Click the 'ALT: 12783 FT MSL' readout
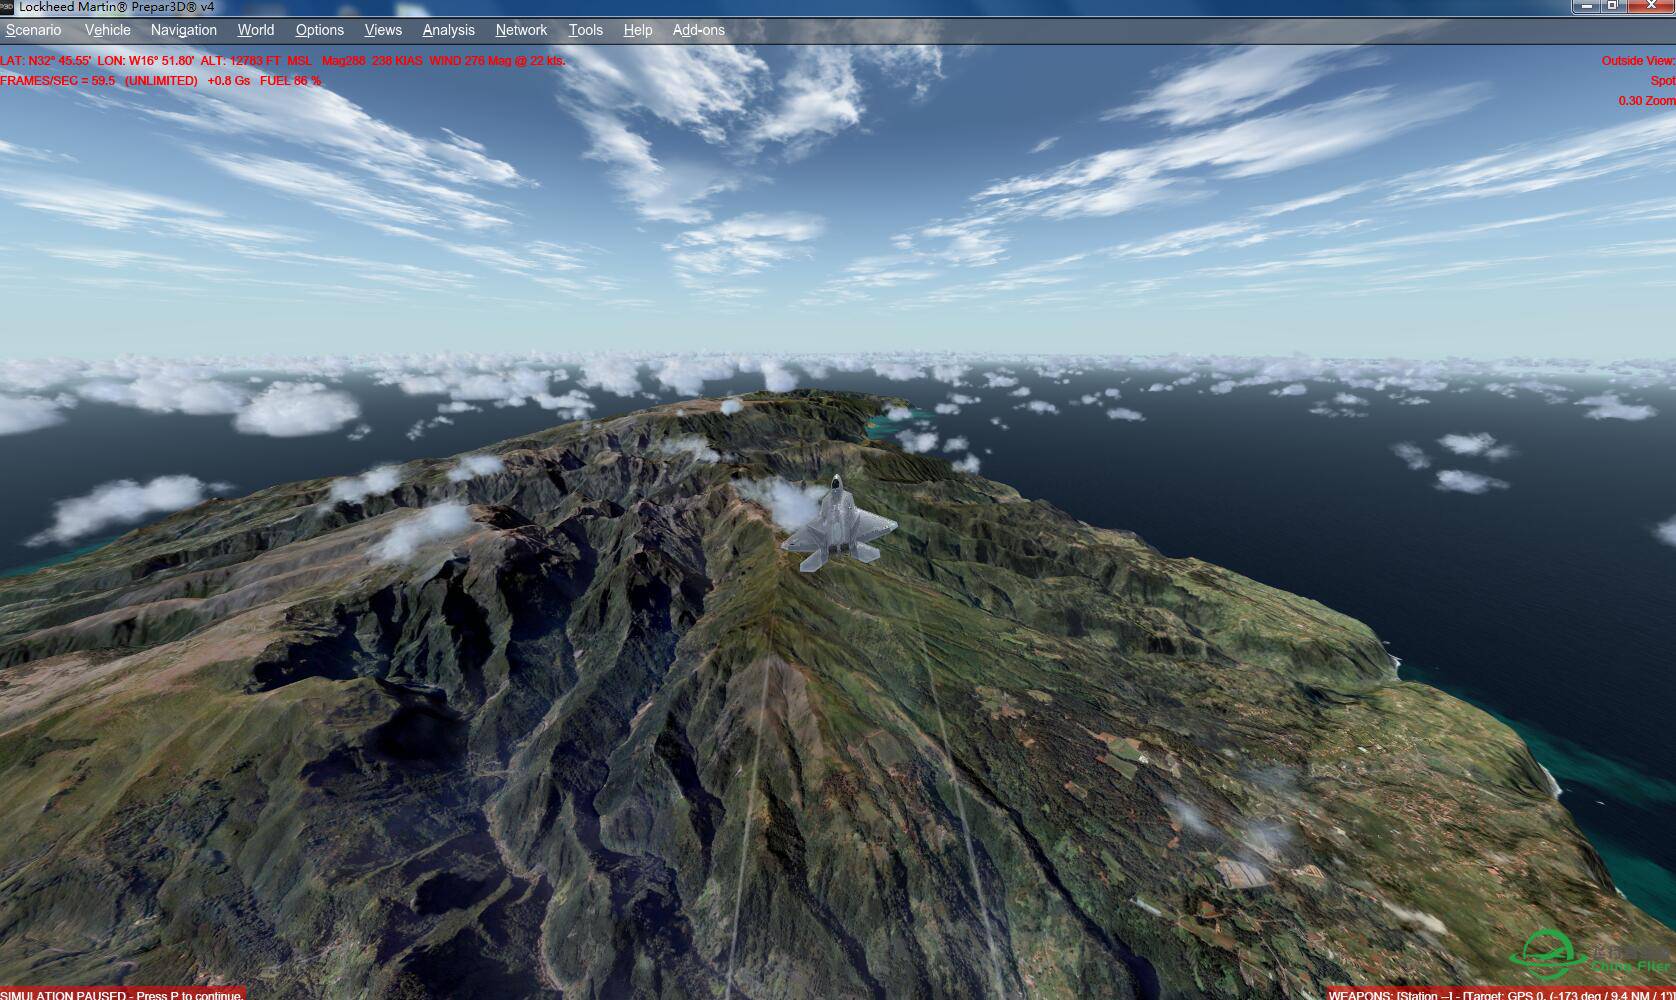The height and width of the screenshot is (1000, 1676). 256,61
